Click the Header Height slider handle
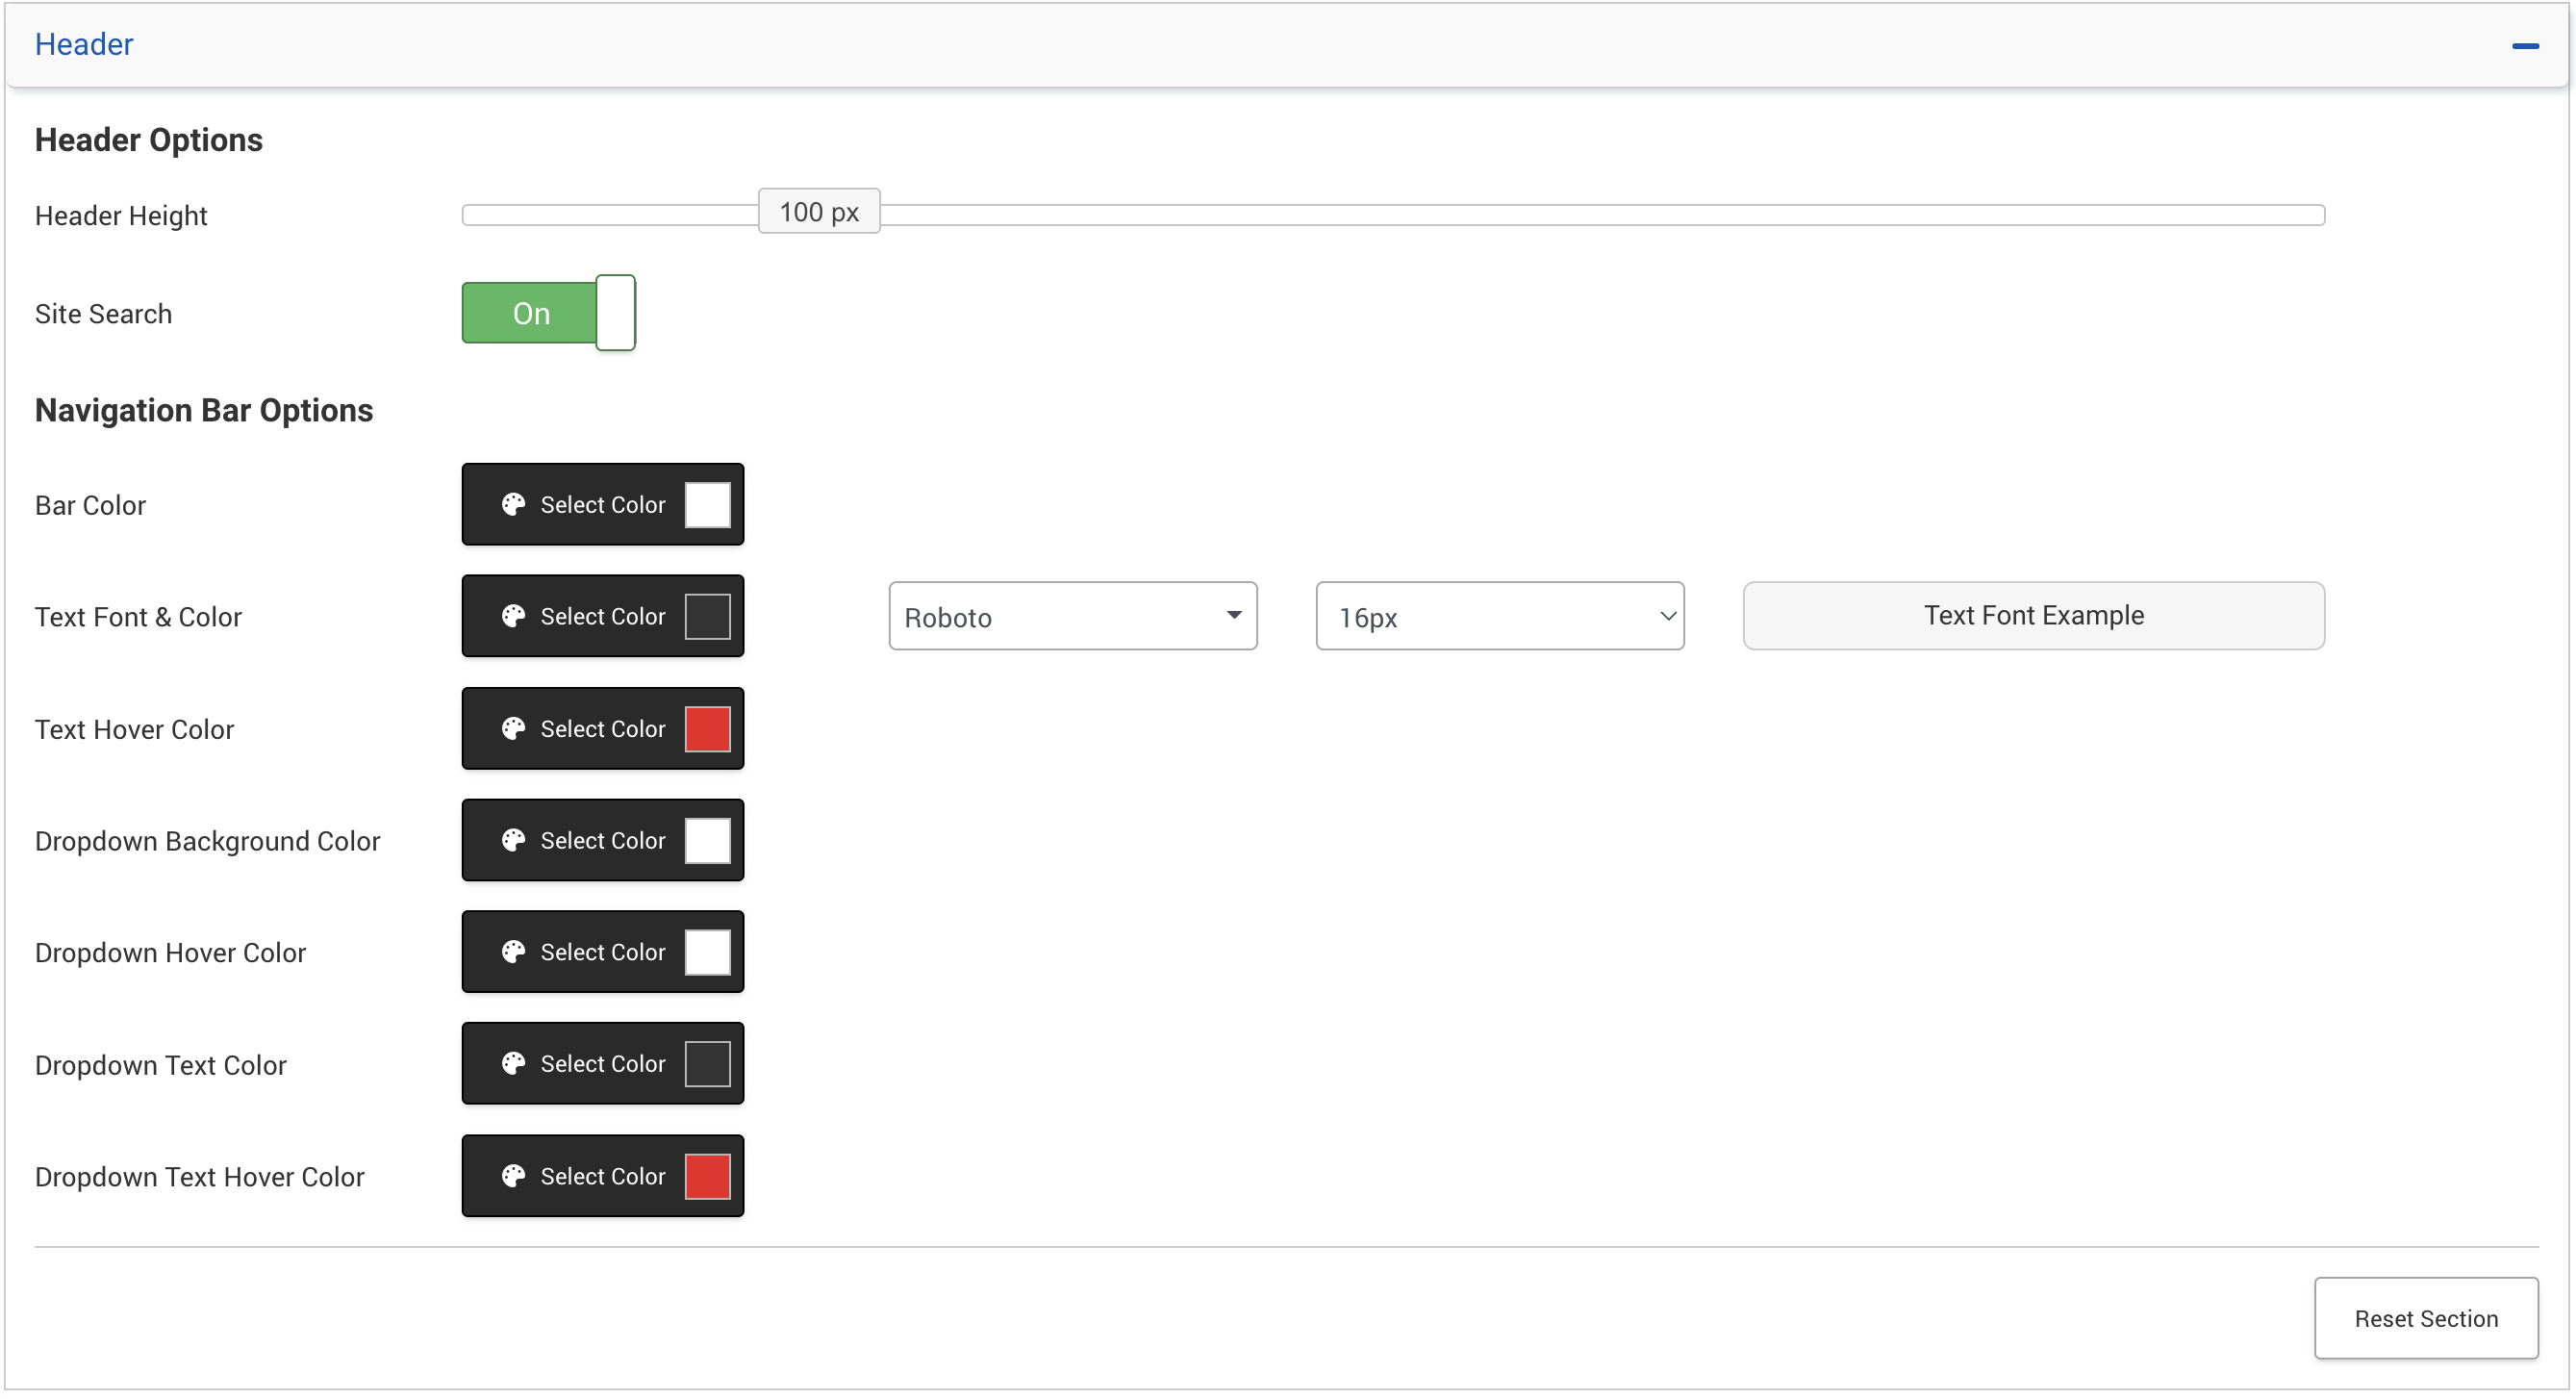Image resolution: width=2576 pixels, height=1399 pixels. point(820,212)
